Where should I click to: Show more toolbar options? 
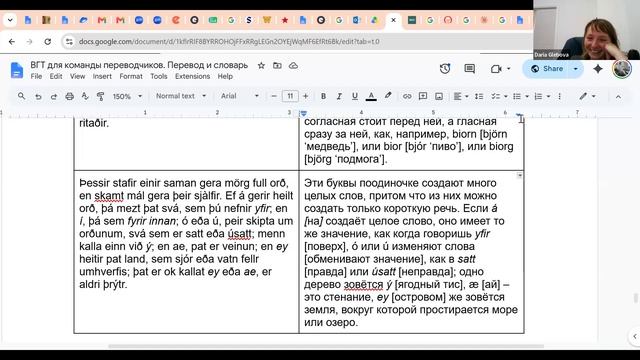coord(560,96)
